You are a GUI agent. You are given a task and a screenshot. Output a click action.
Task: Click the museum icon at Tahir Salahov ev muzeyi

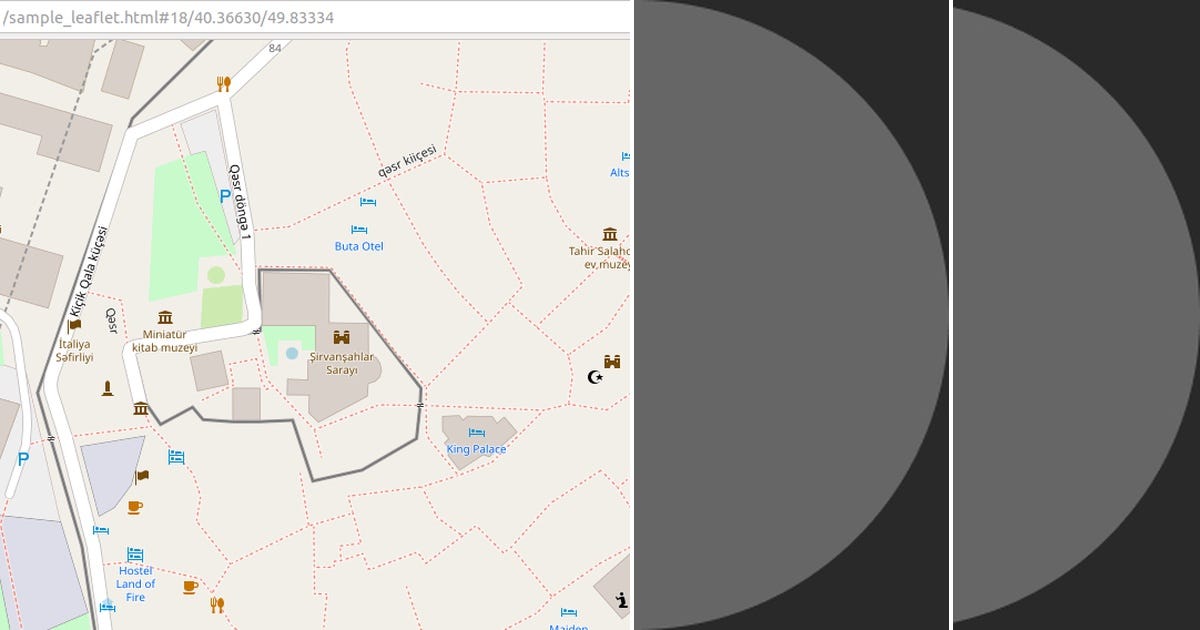611,236
